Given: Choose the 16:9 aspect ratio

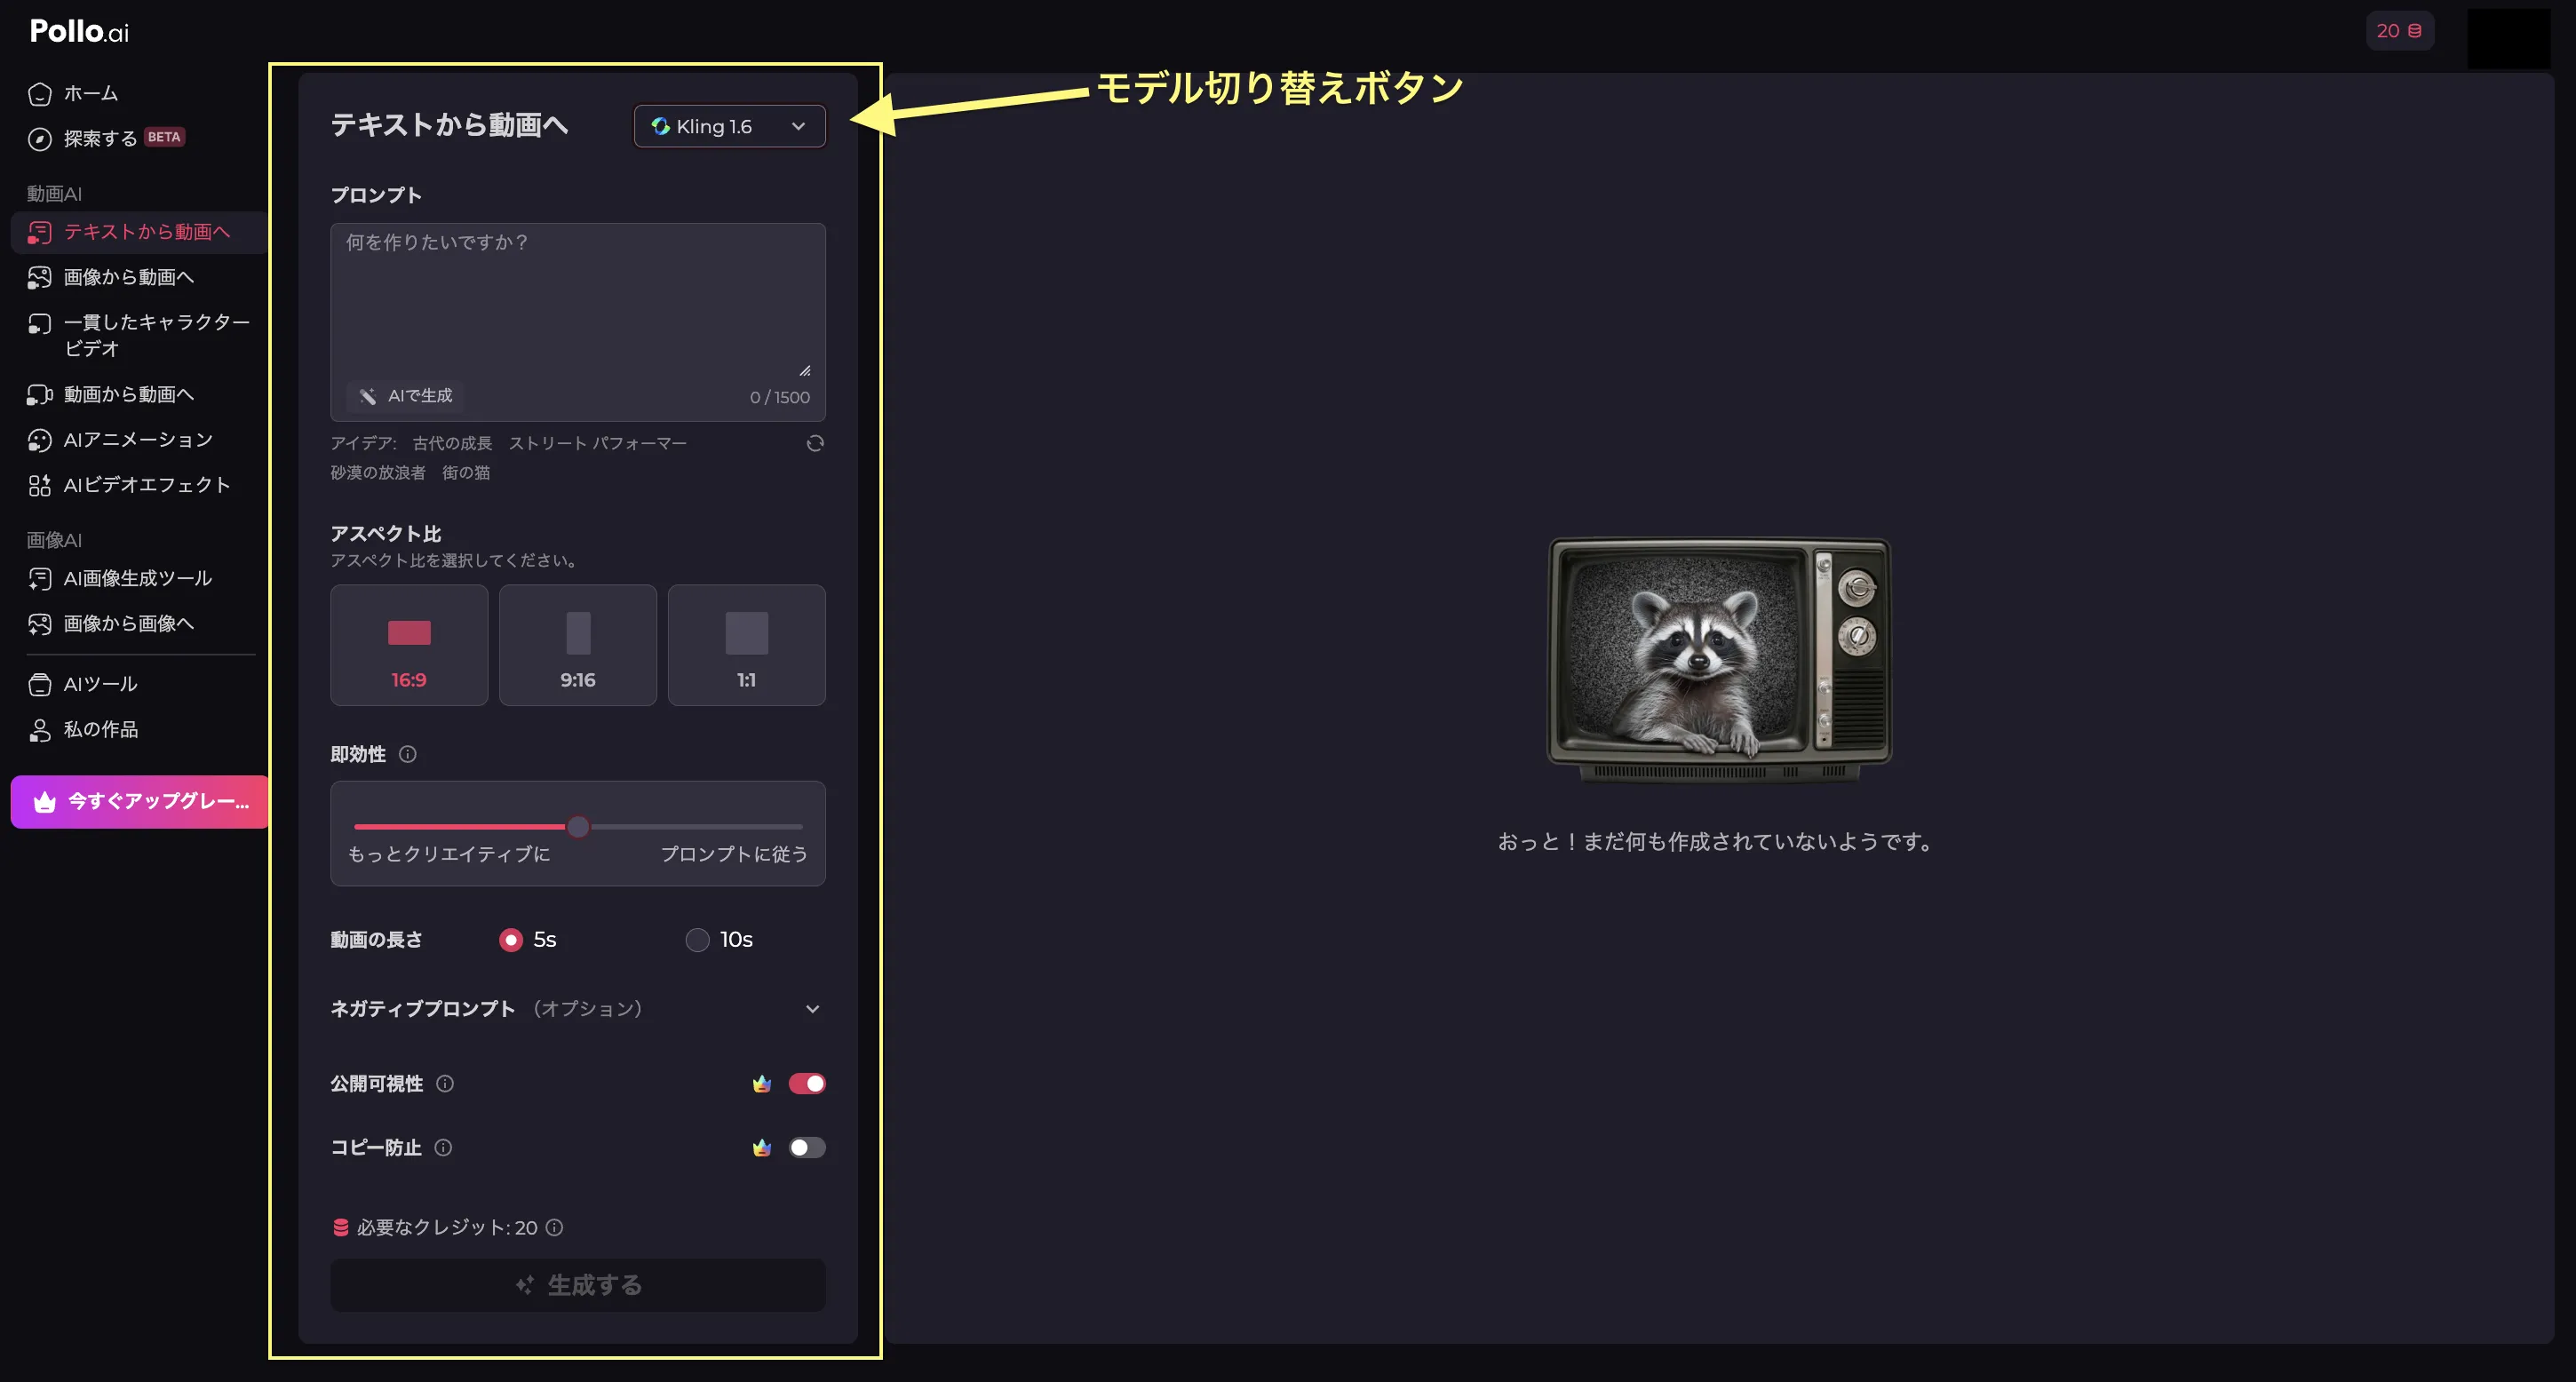Looking at the screenshot, I should pos(409,645).
